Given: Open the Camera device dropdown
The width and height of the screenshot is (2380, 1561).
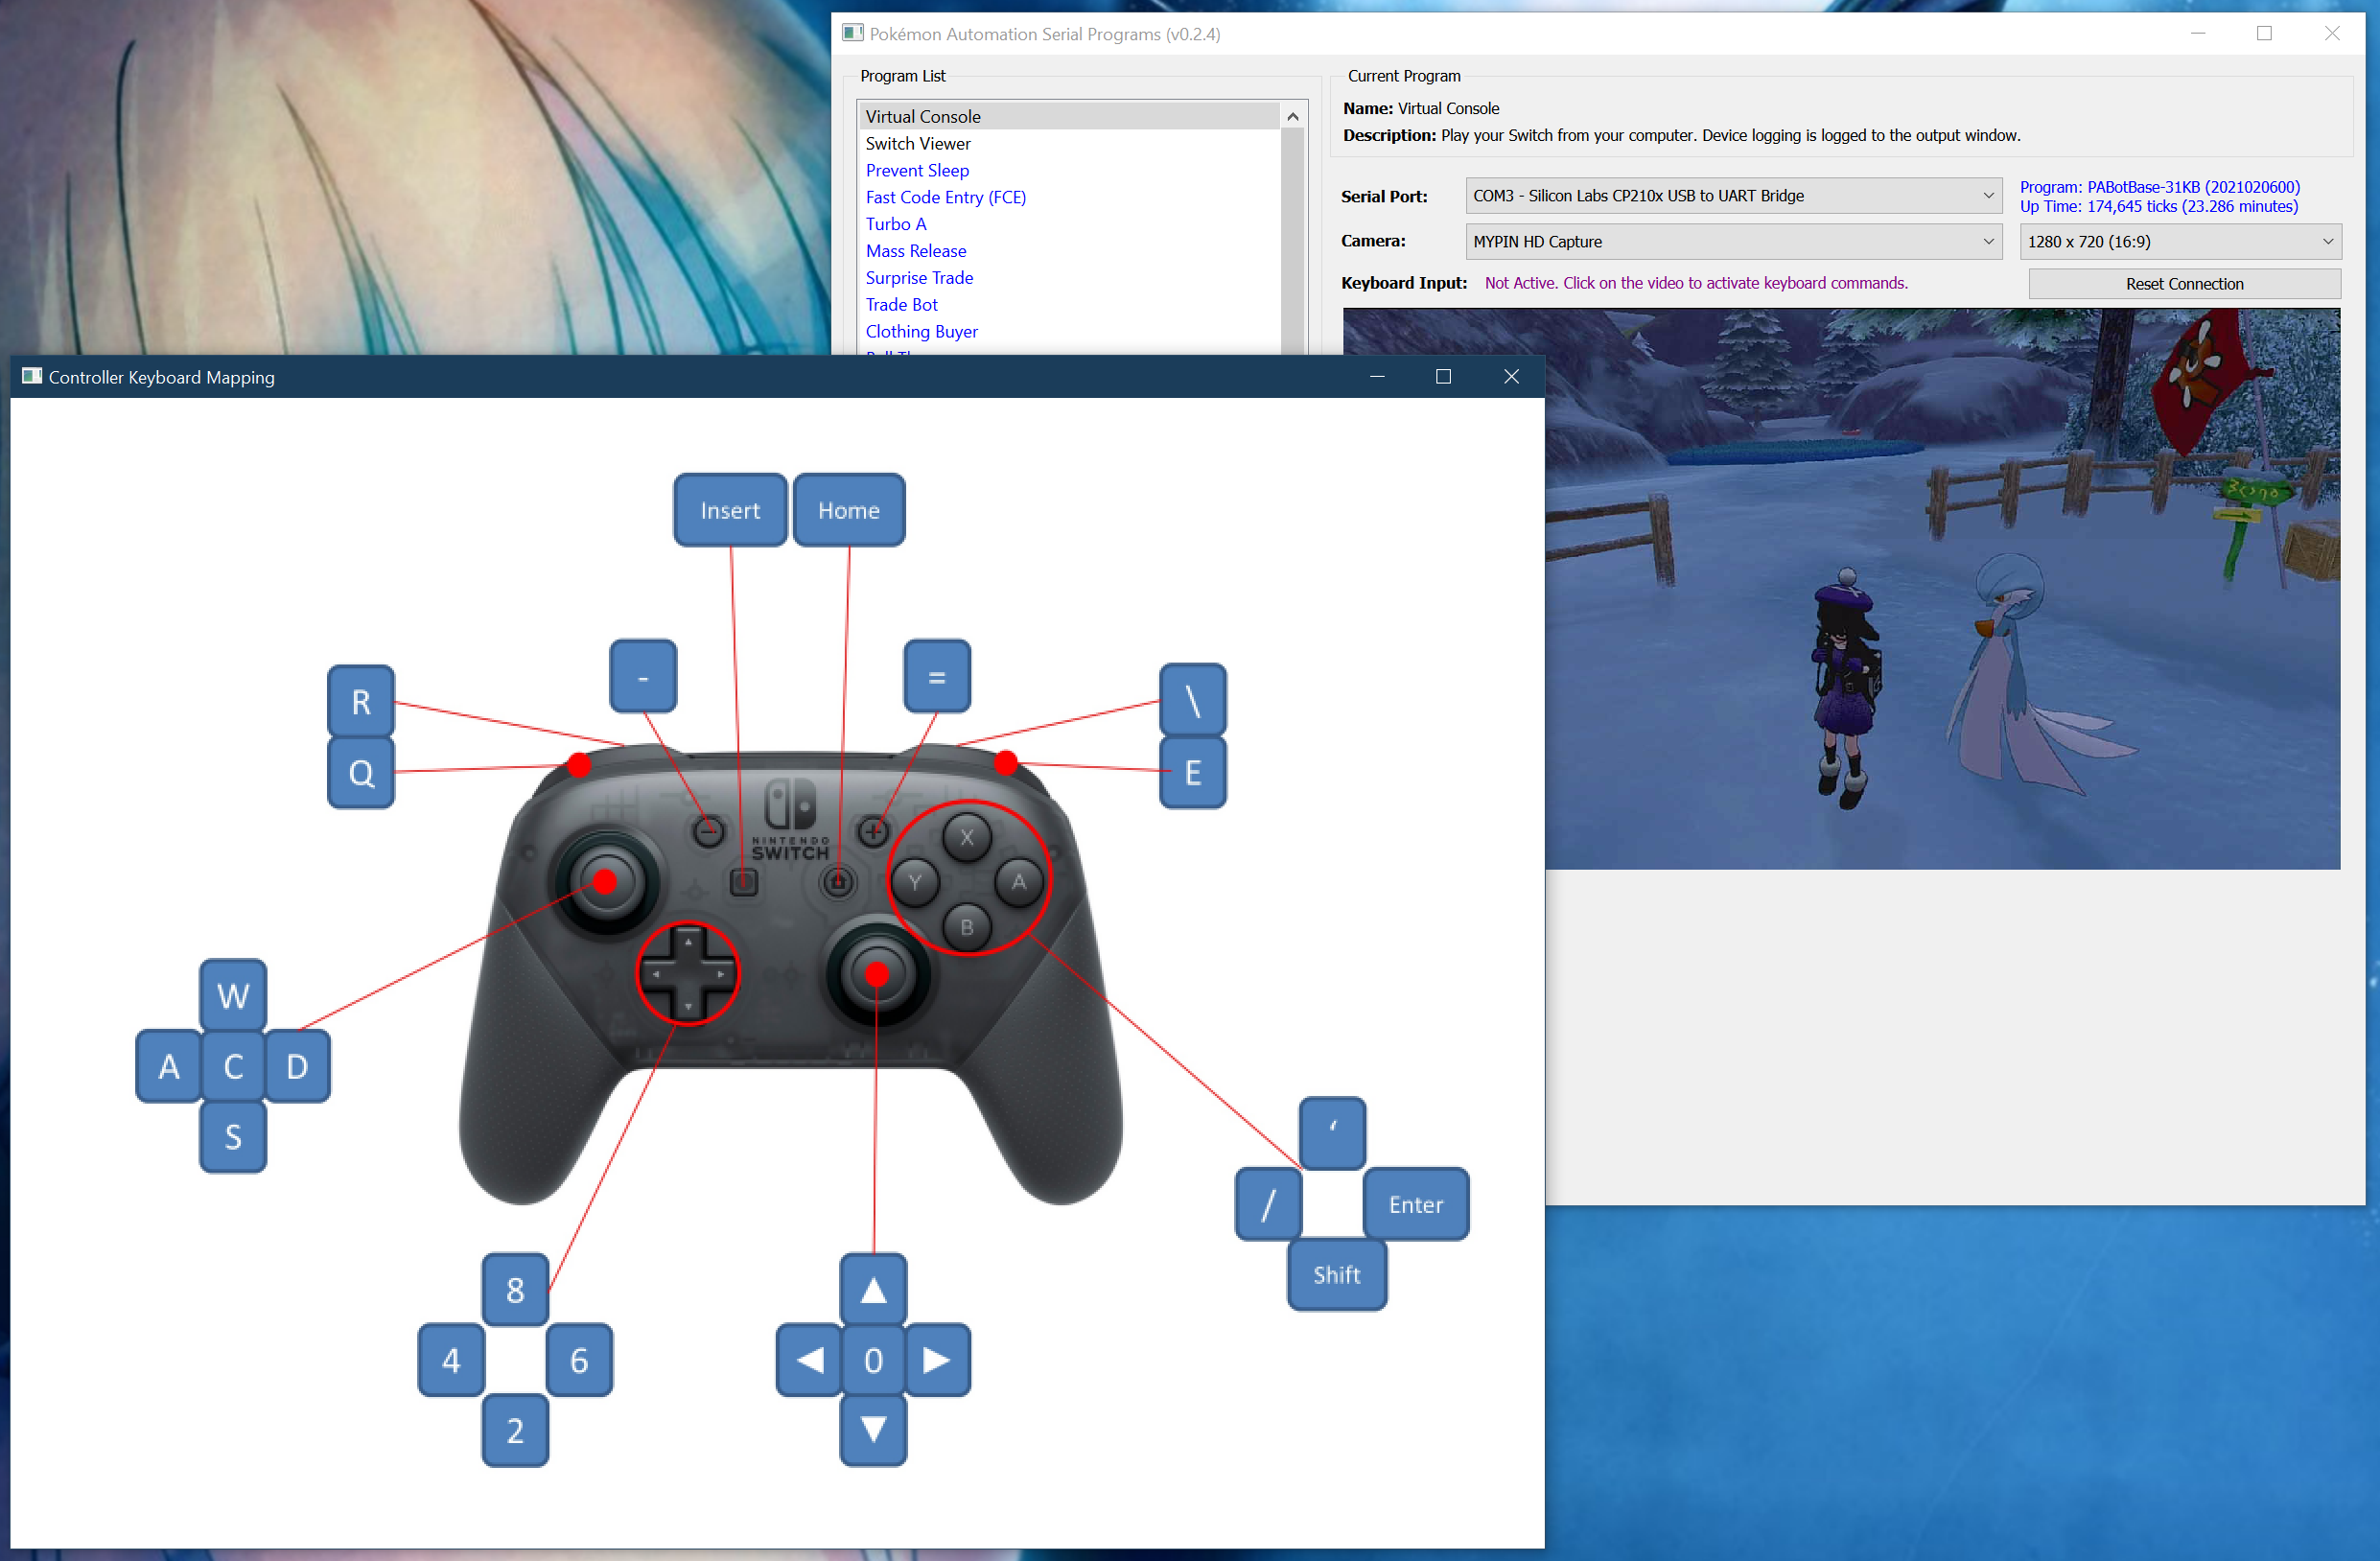Looking at the screenshot, I should (1732, 241).
